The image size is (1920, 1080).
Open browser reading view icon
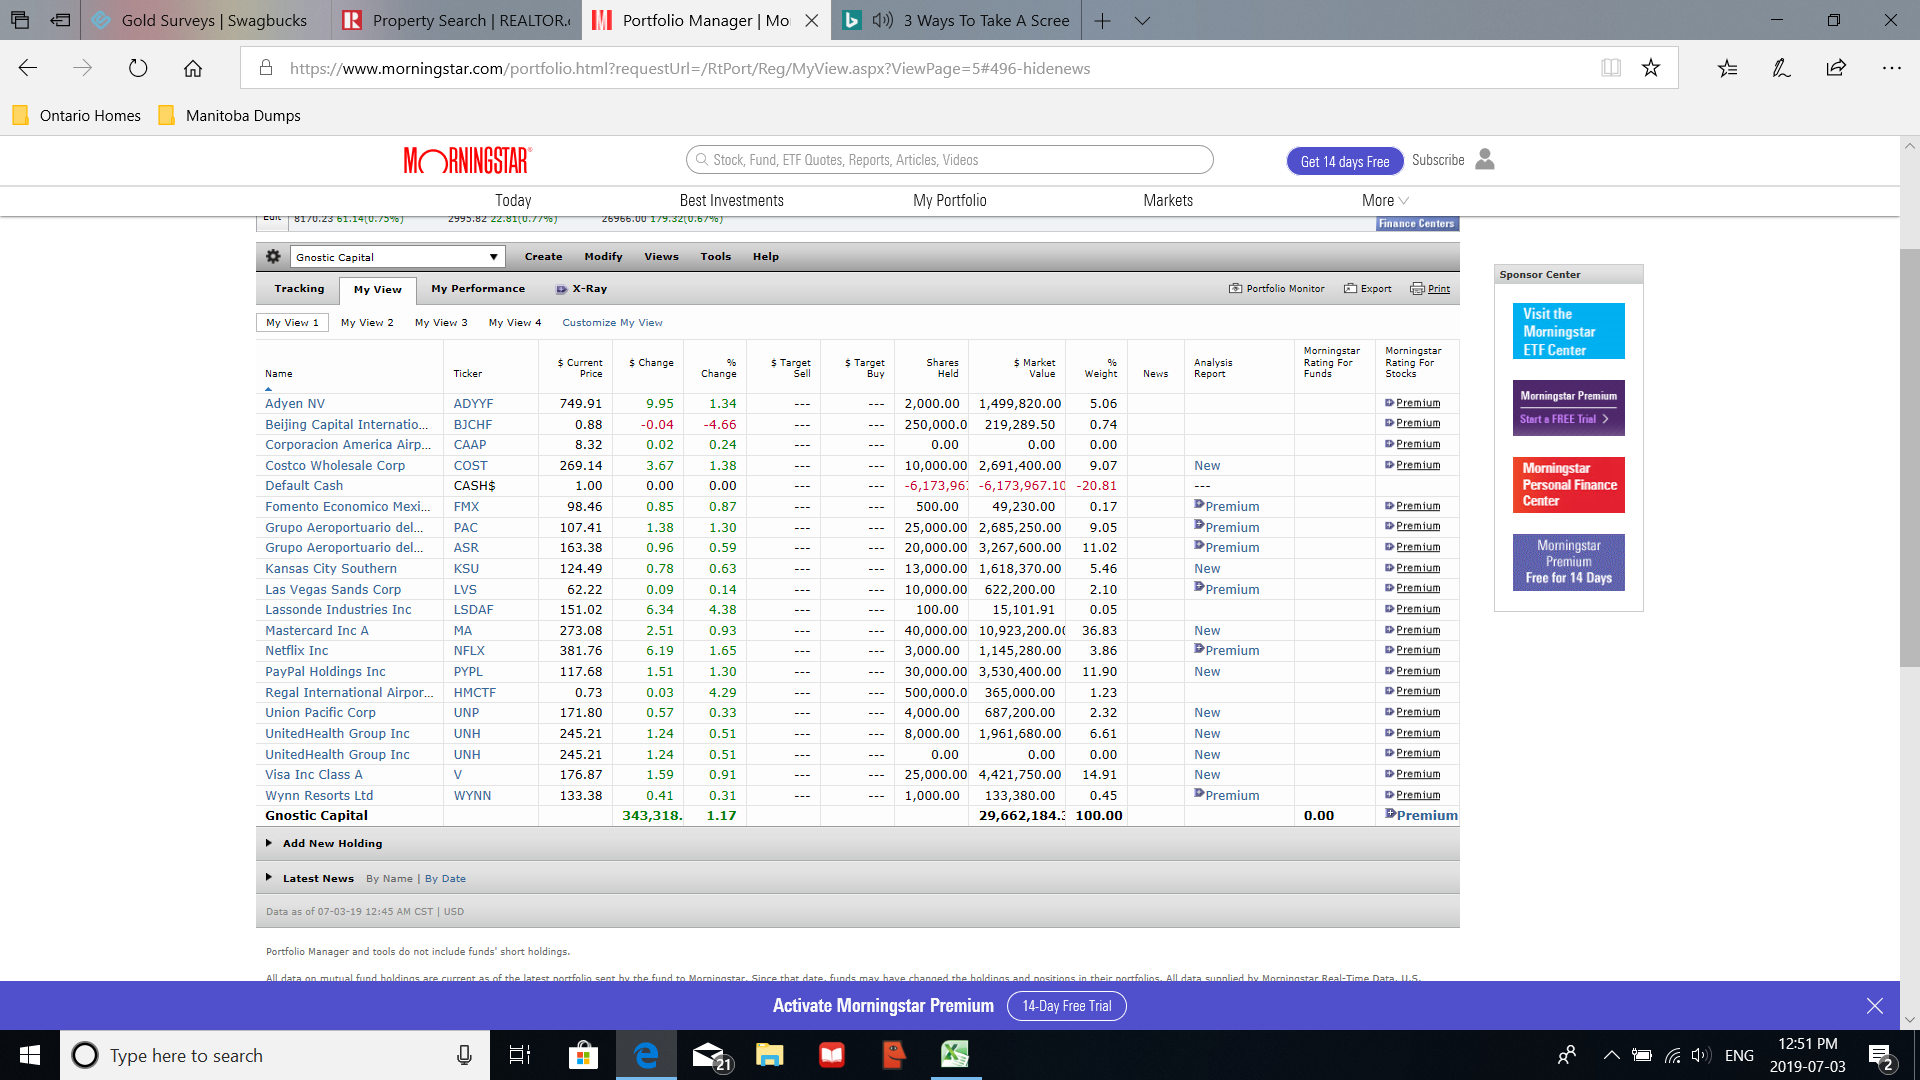point(1611,68)
